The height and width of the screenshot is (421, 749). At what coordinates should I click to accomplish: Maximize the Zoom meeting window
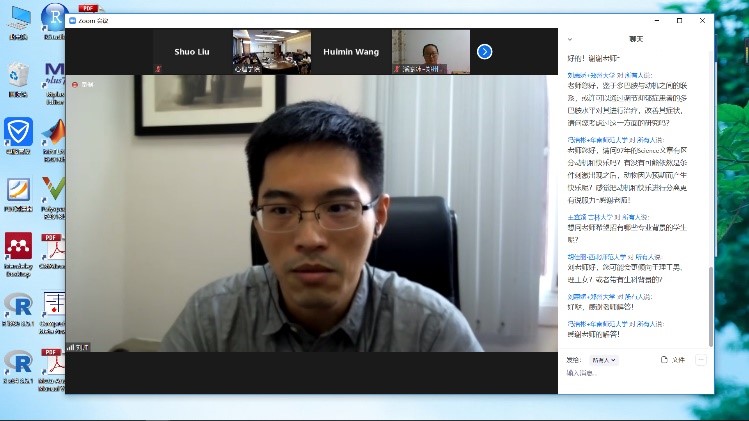[679, 20]
